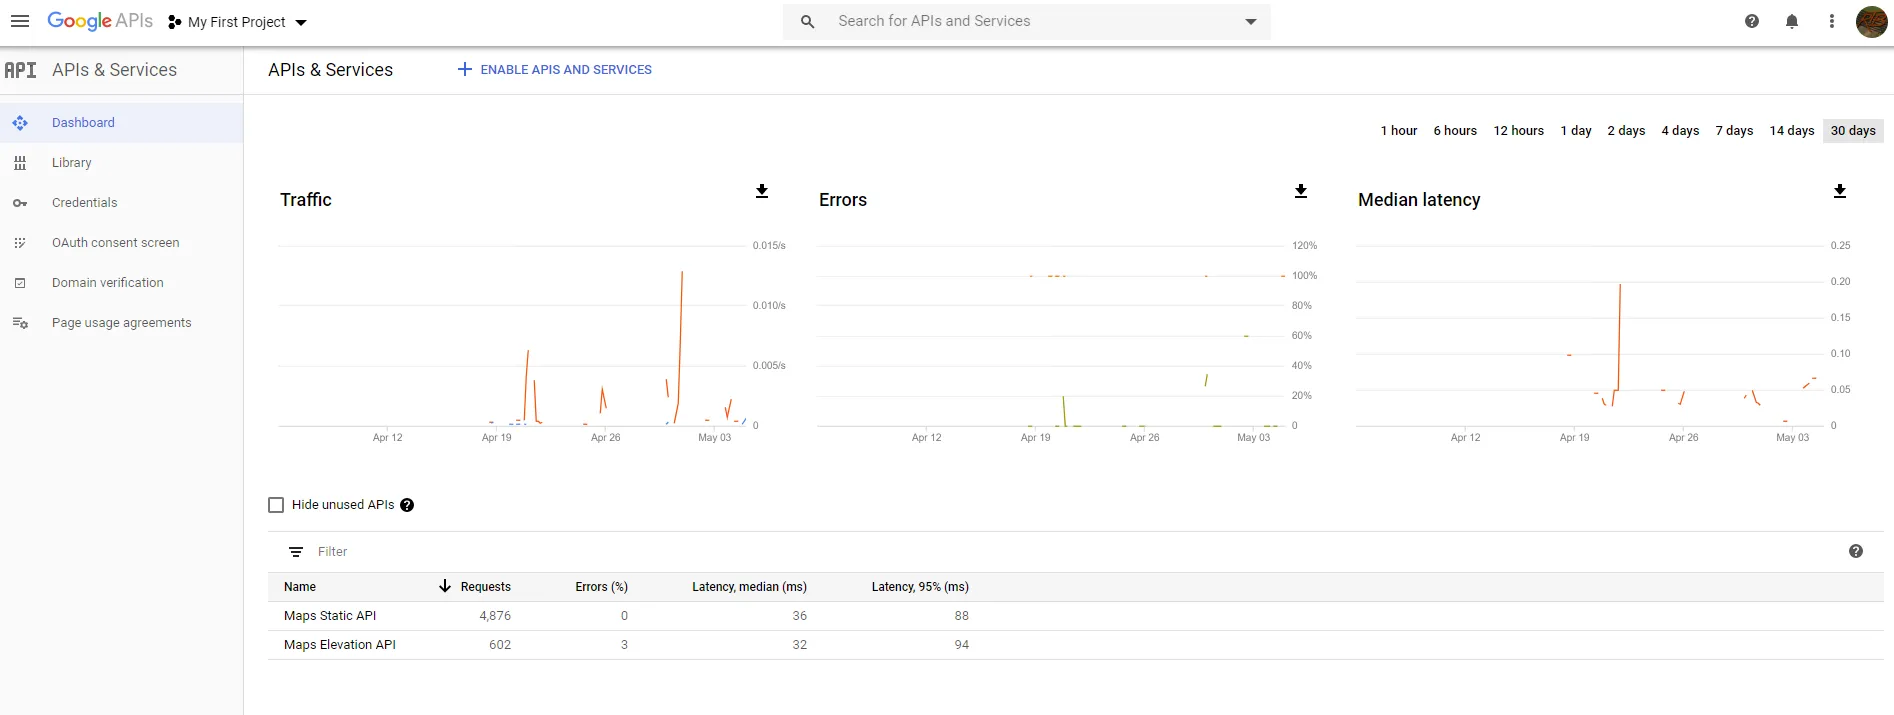Open the help question mark in the top bar
Image resolution: width=1894 pixels, height=715 pixels.
tap(1752, 21)
